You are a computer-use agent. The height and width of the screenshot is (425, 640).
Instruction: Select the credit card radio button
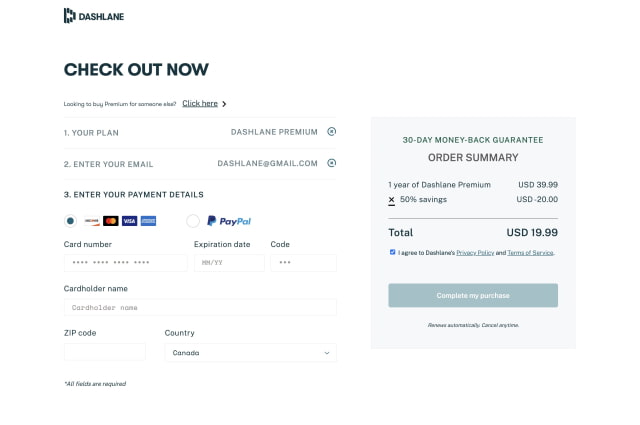70,221
